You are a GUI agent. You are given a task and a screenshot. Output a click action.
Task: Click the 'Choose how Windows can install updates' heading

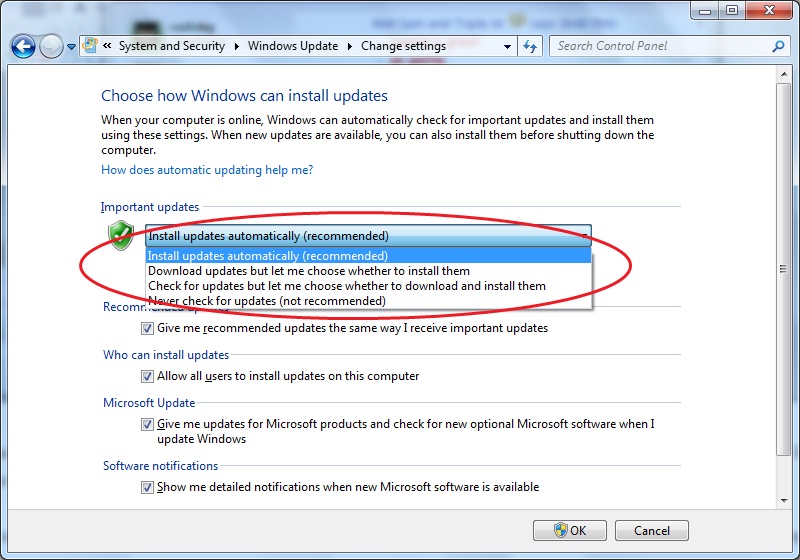pyautogui.click(x=244, y=96)
